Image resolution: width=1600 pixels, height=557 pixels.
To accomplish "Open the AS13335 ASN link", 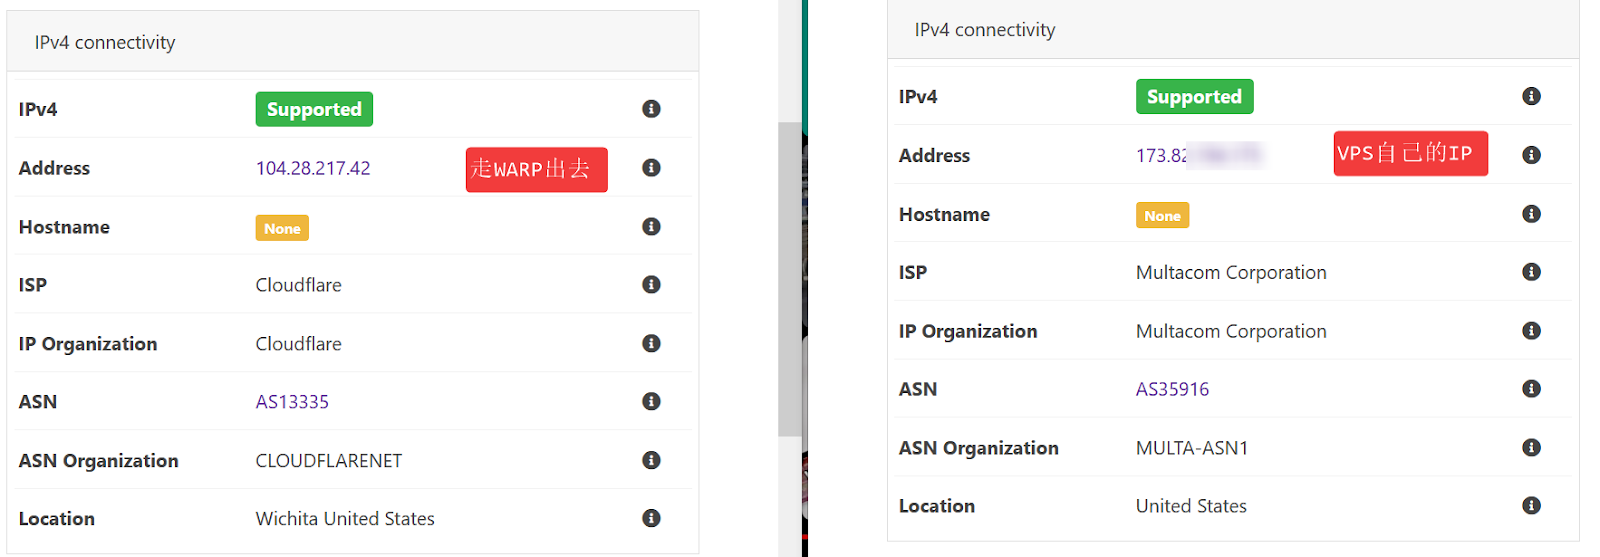I will 292,402.
